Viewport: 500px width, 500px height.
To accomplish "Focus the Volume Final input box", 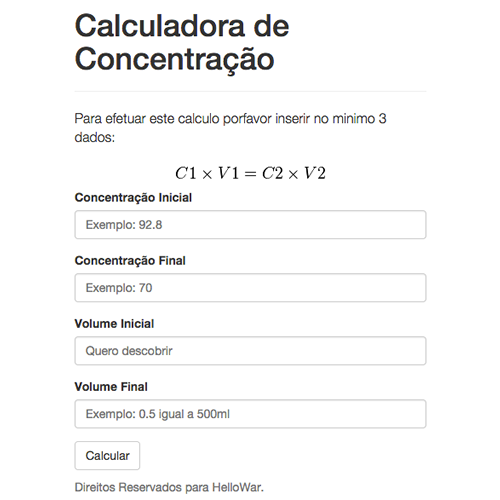I will tap(250, 414).
